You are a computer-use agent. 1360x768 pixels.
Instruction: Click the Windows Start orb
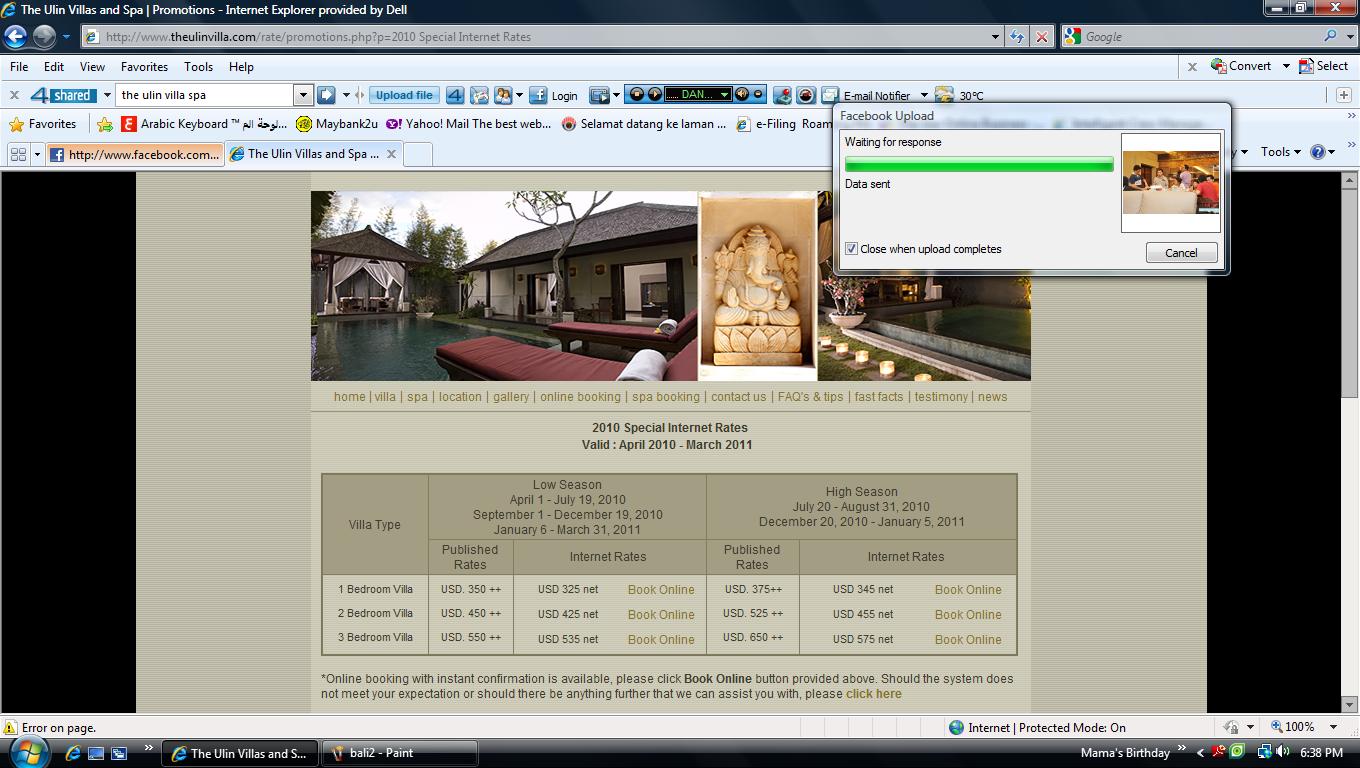point(28,752)
